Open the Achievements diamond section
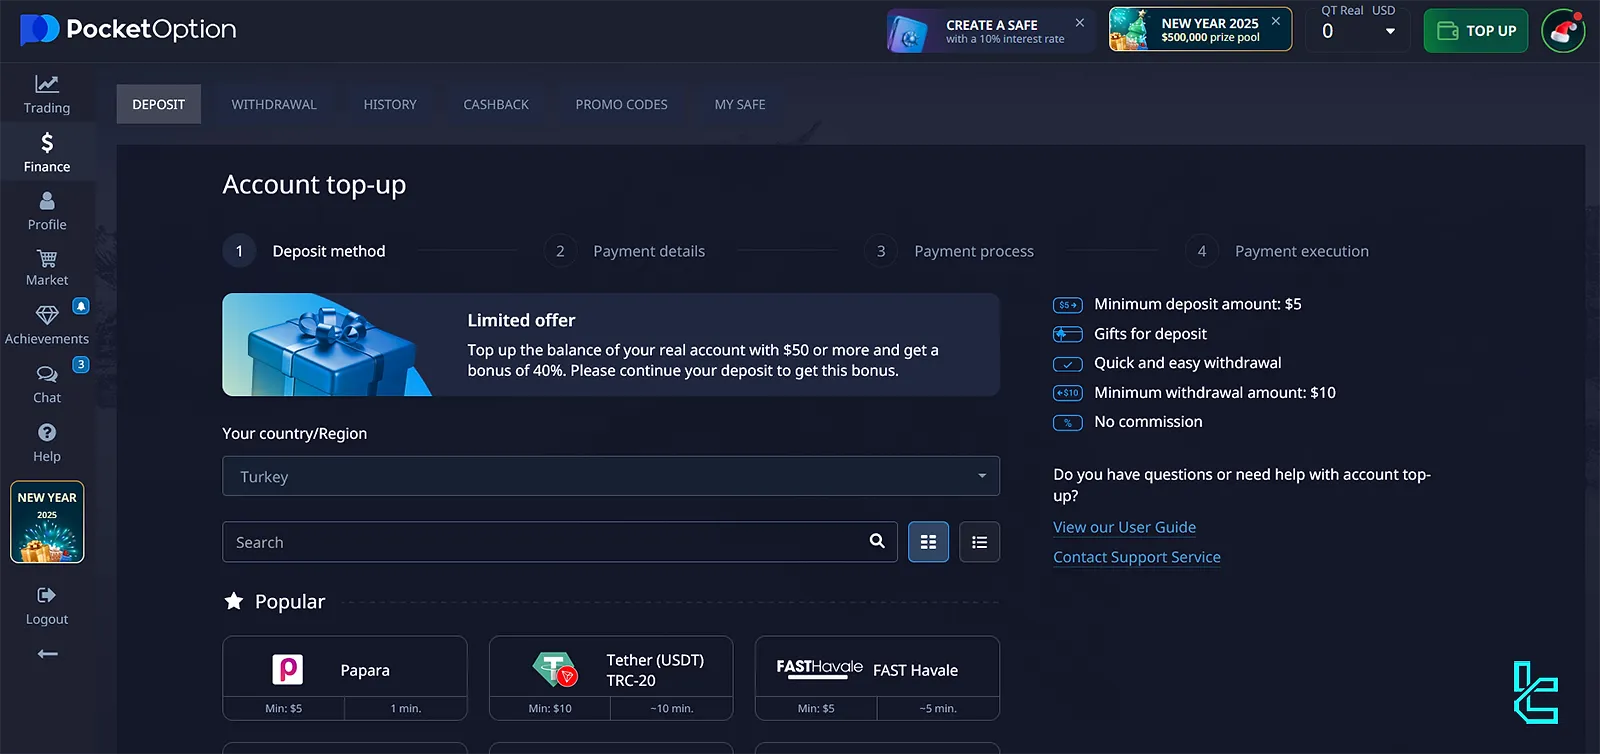1600x754 pixels. (47, 326)
